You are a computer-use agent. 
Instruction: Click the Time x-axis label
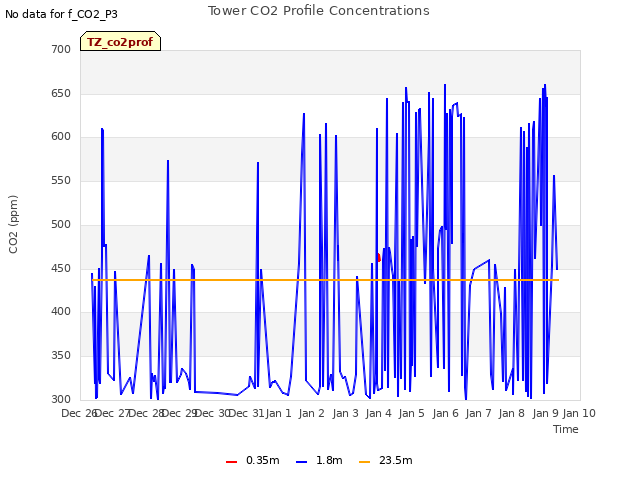(x=566, y=429)
